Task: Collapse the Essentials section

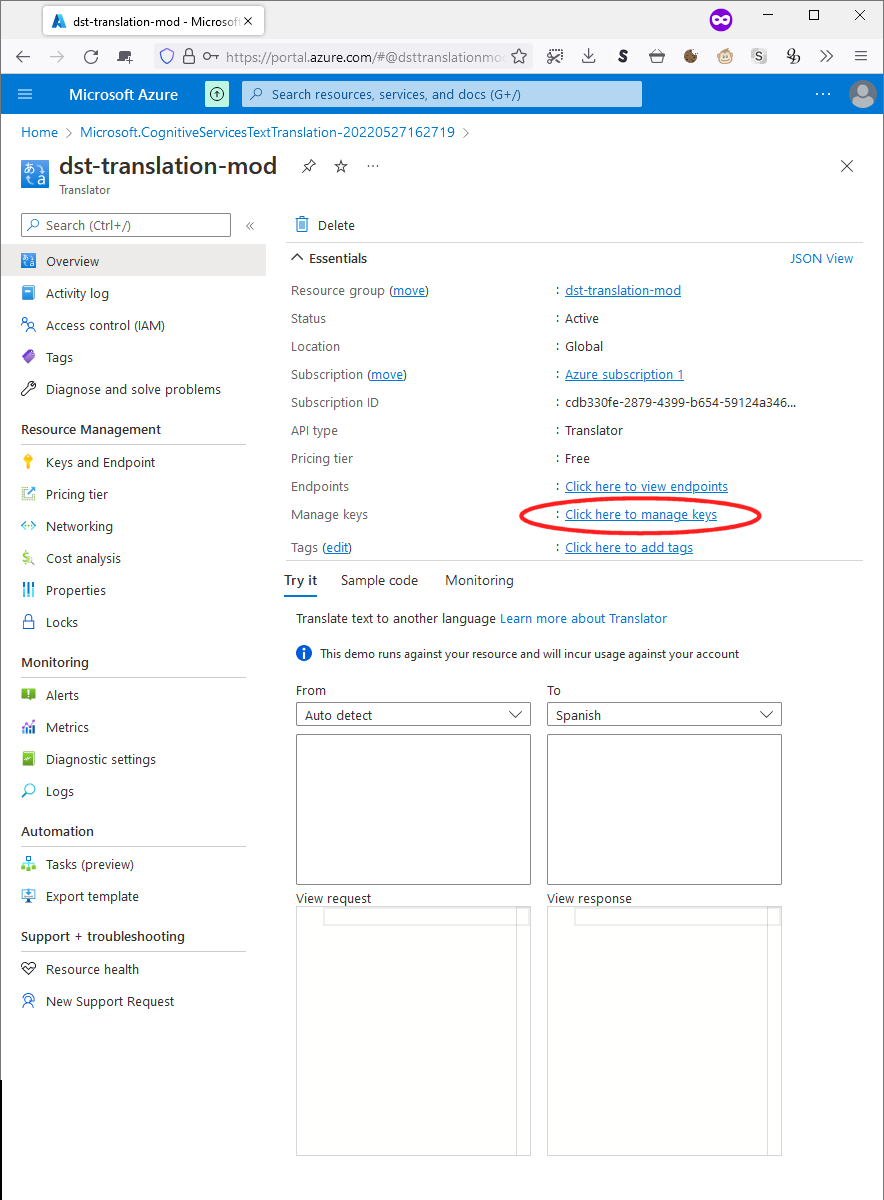Action: coord(329,258)
